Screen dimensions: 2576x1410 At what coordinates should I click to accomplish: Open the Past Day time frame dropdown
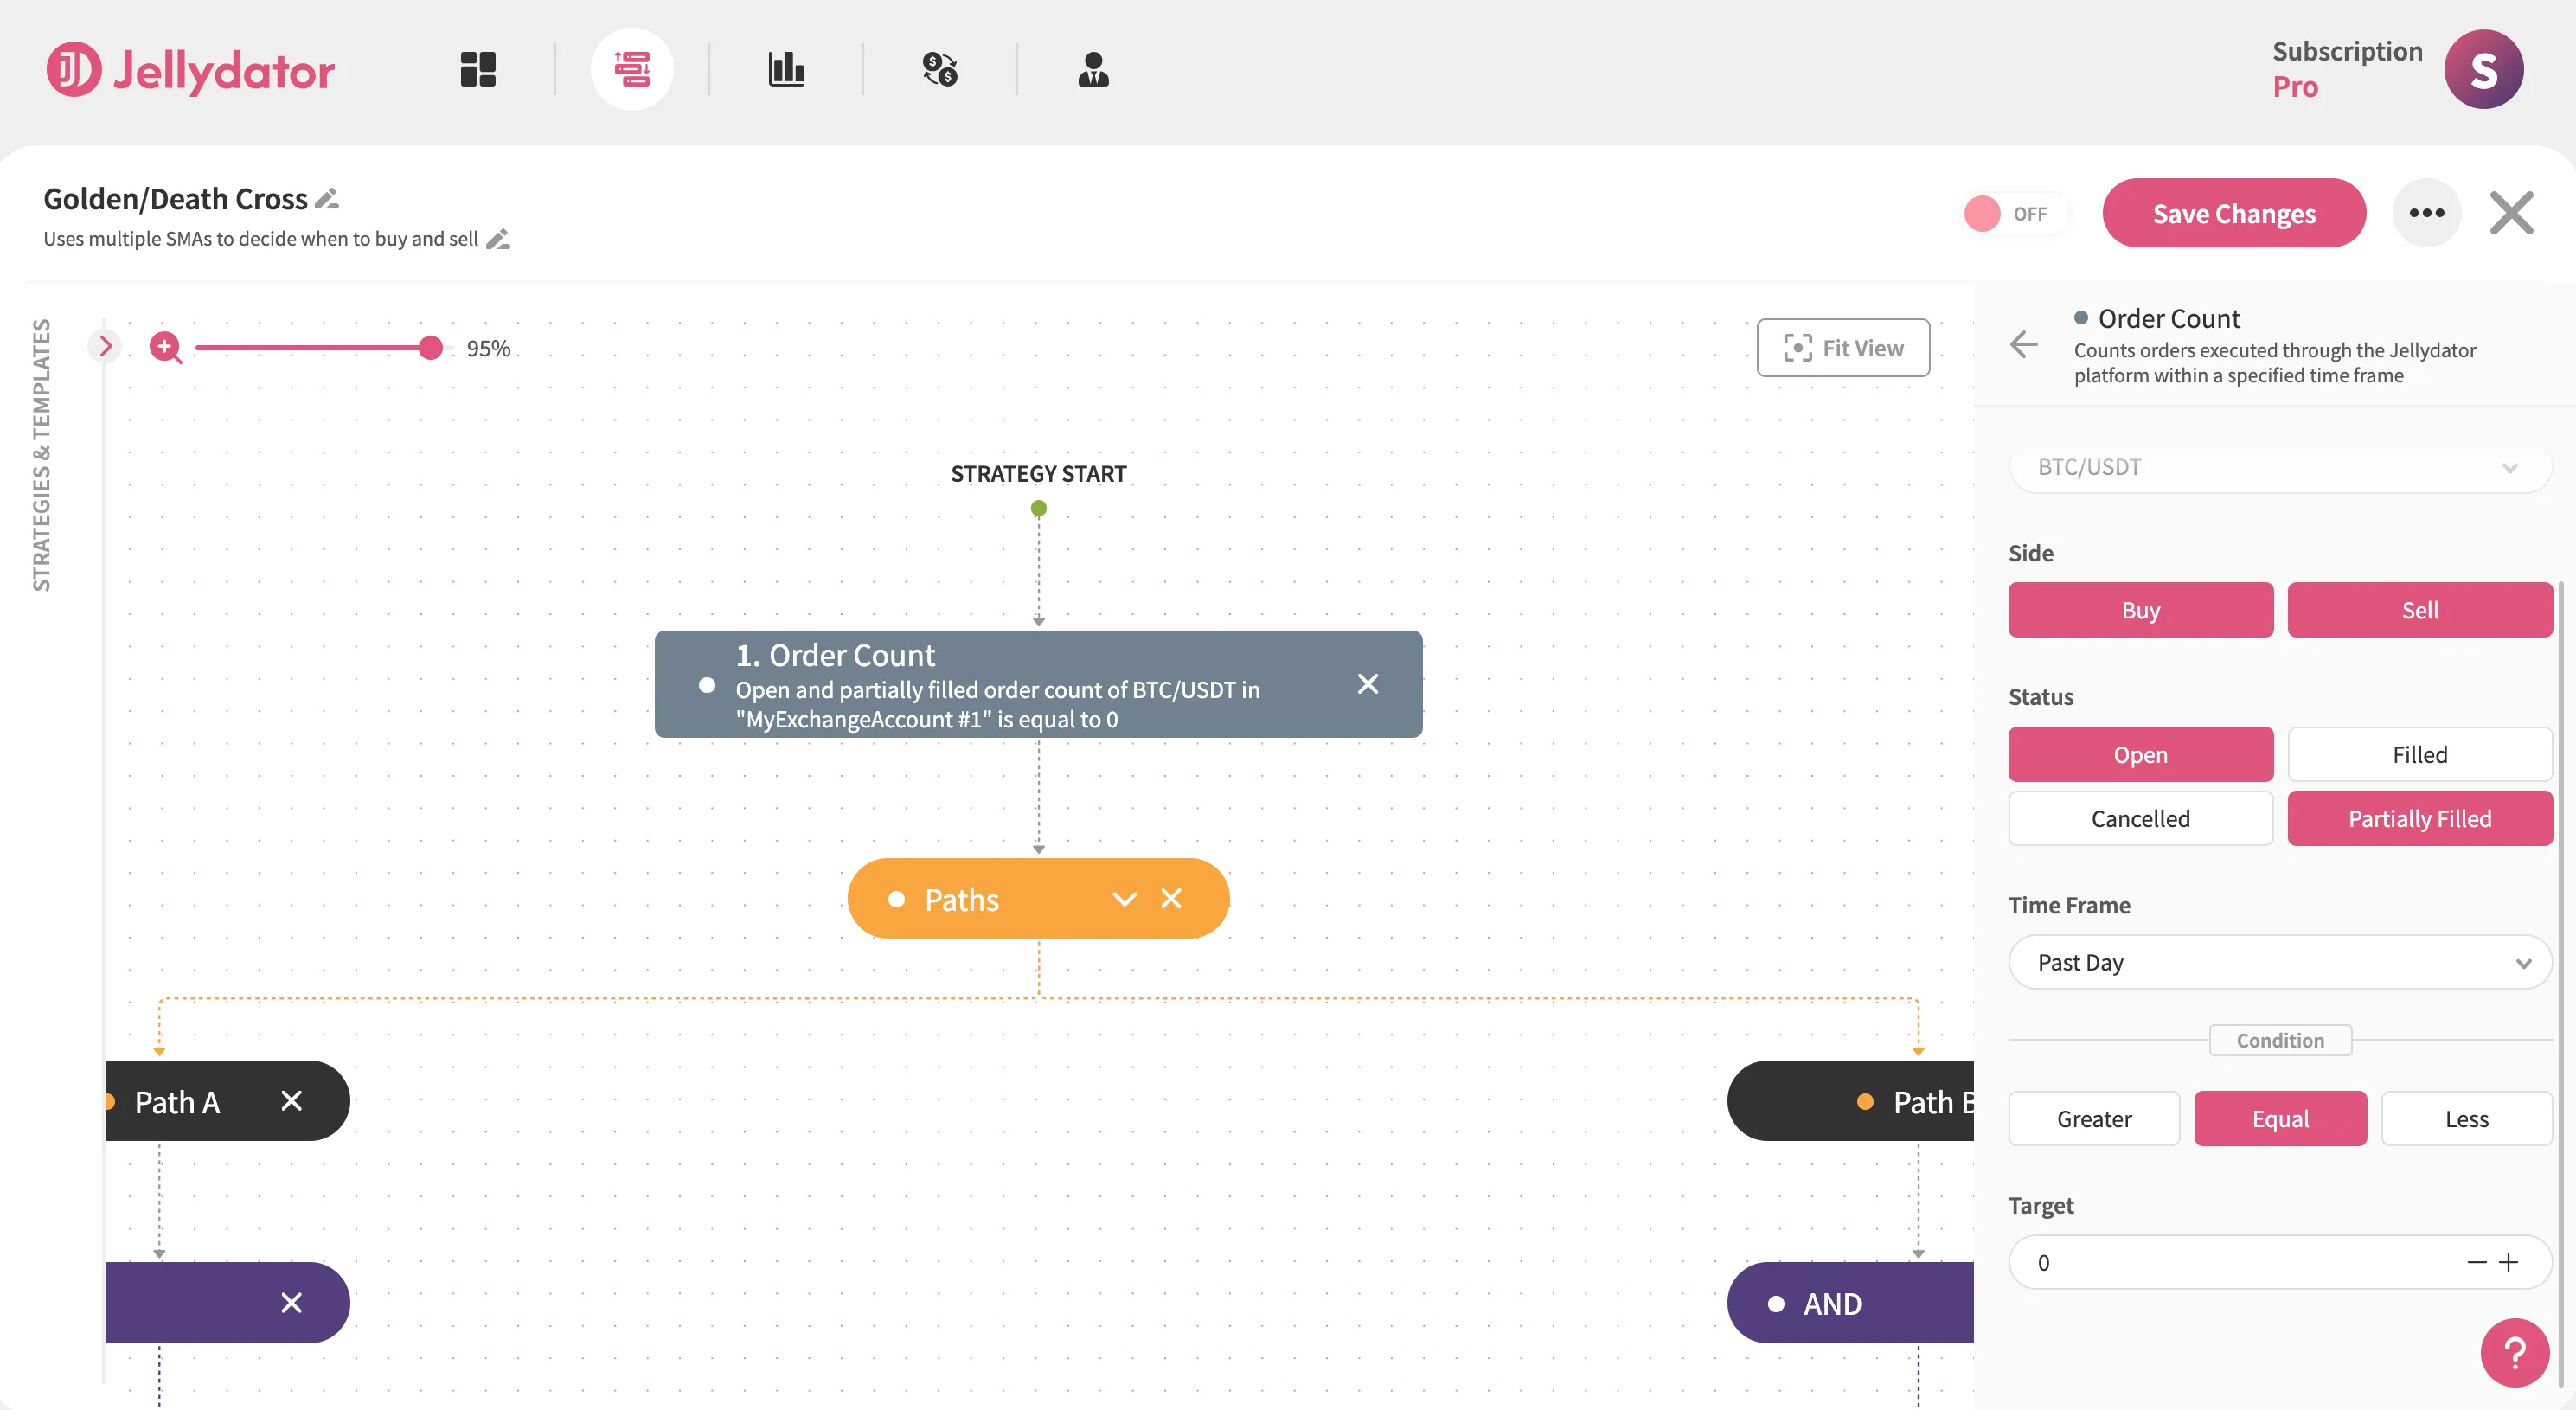(x=2279, y=962)
